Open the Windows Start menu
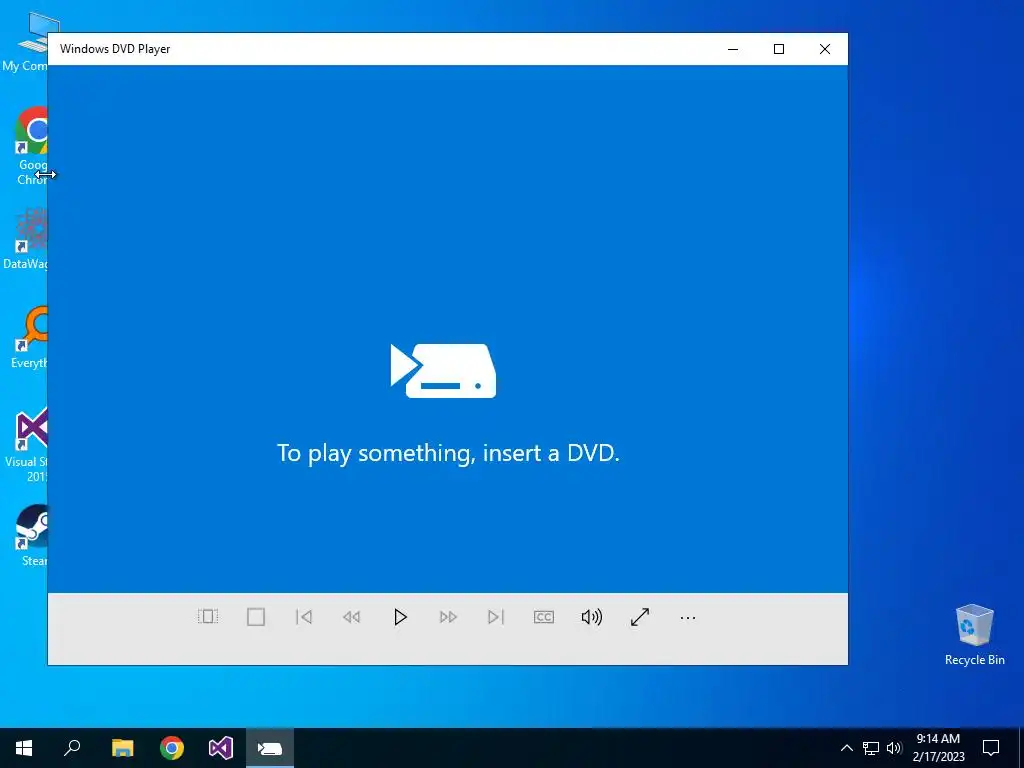Viewport: 1024px width, 768px height. pyautogui.click(x=24, y=748)
